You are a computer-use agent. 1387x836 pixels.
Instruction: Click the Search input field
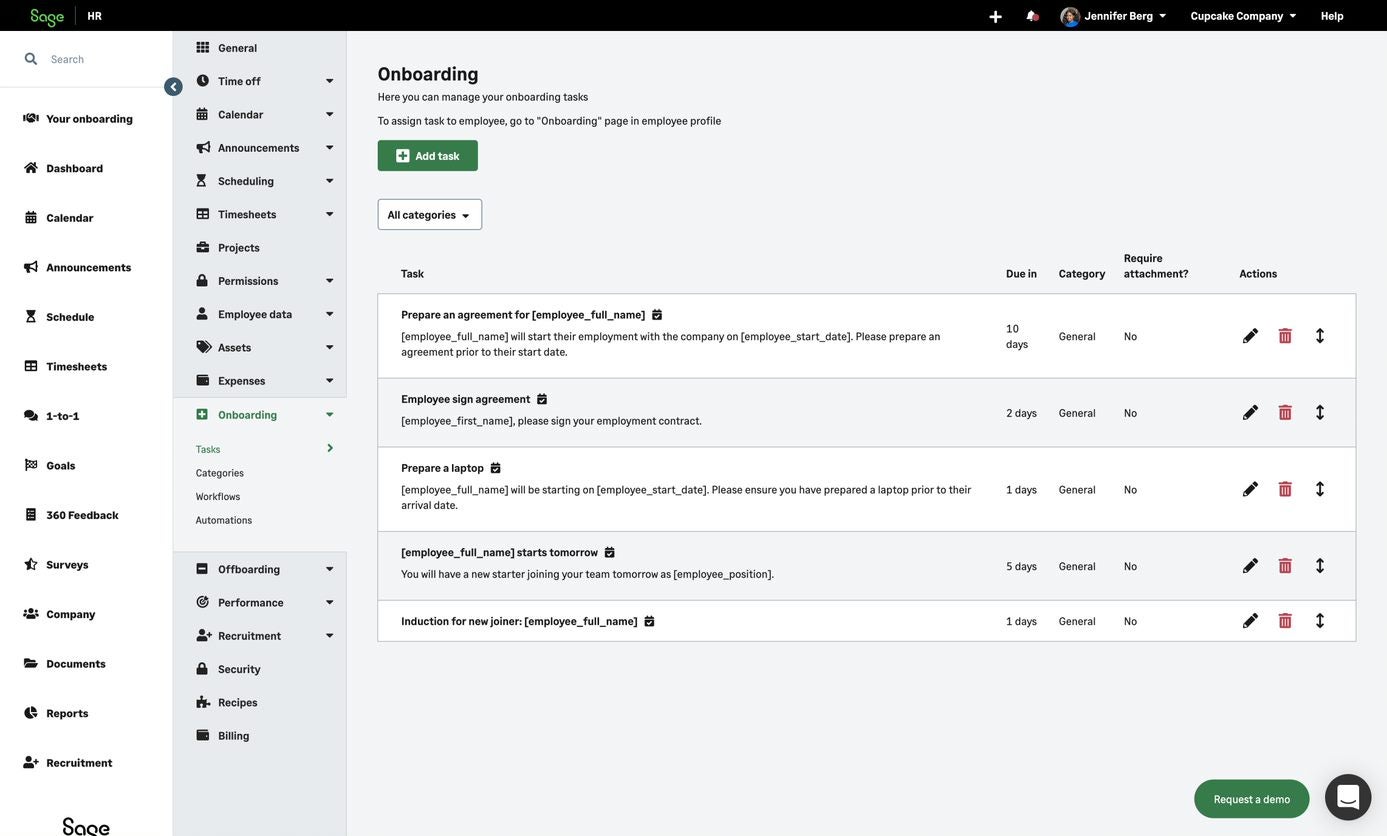100,59
